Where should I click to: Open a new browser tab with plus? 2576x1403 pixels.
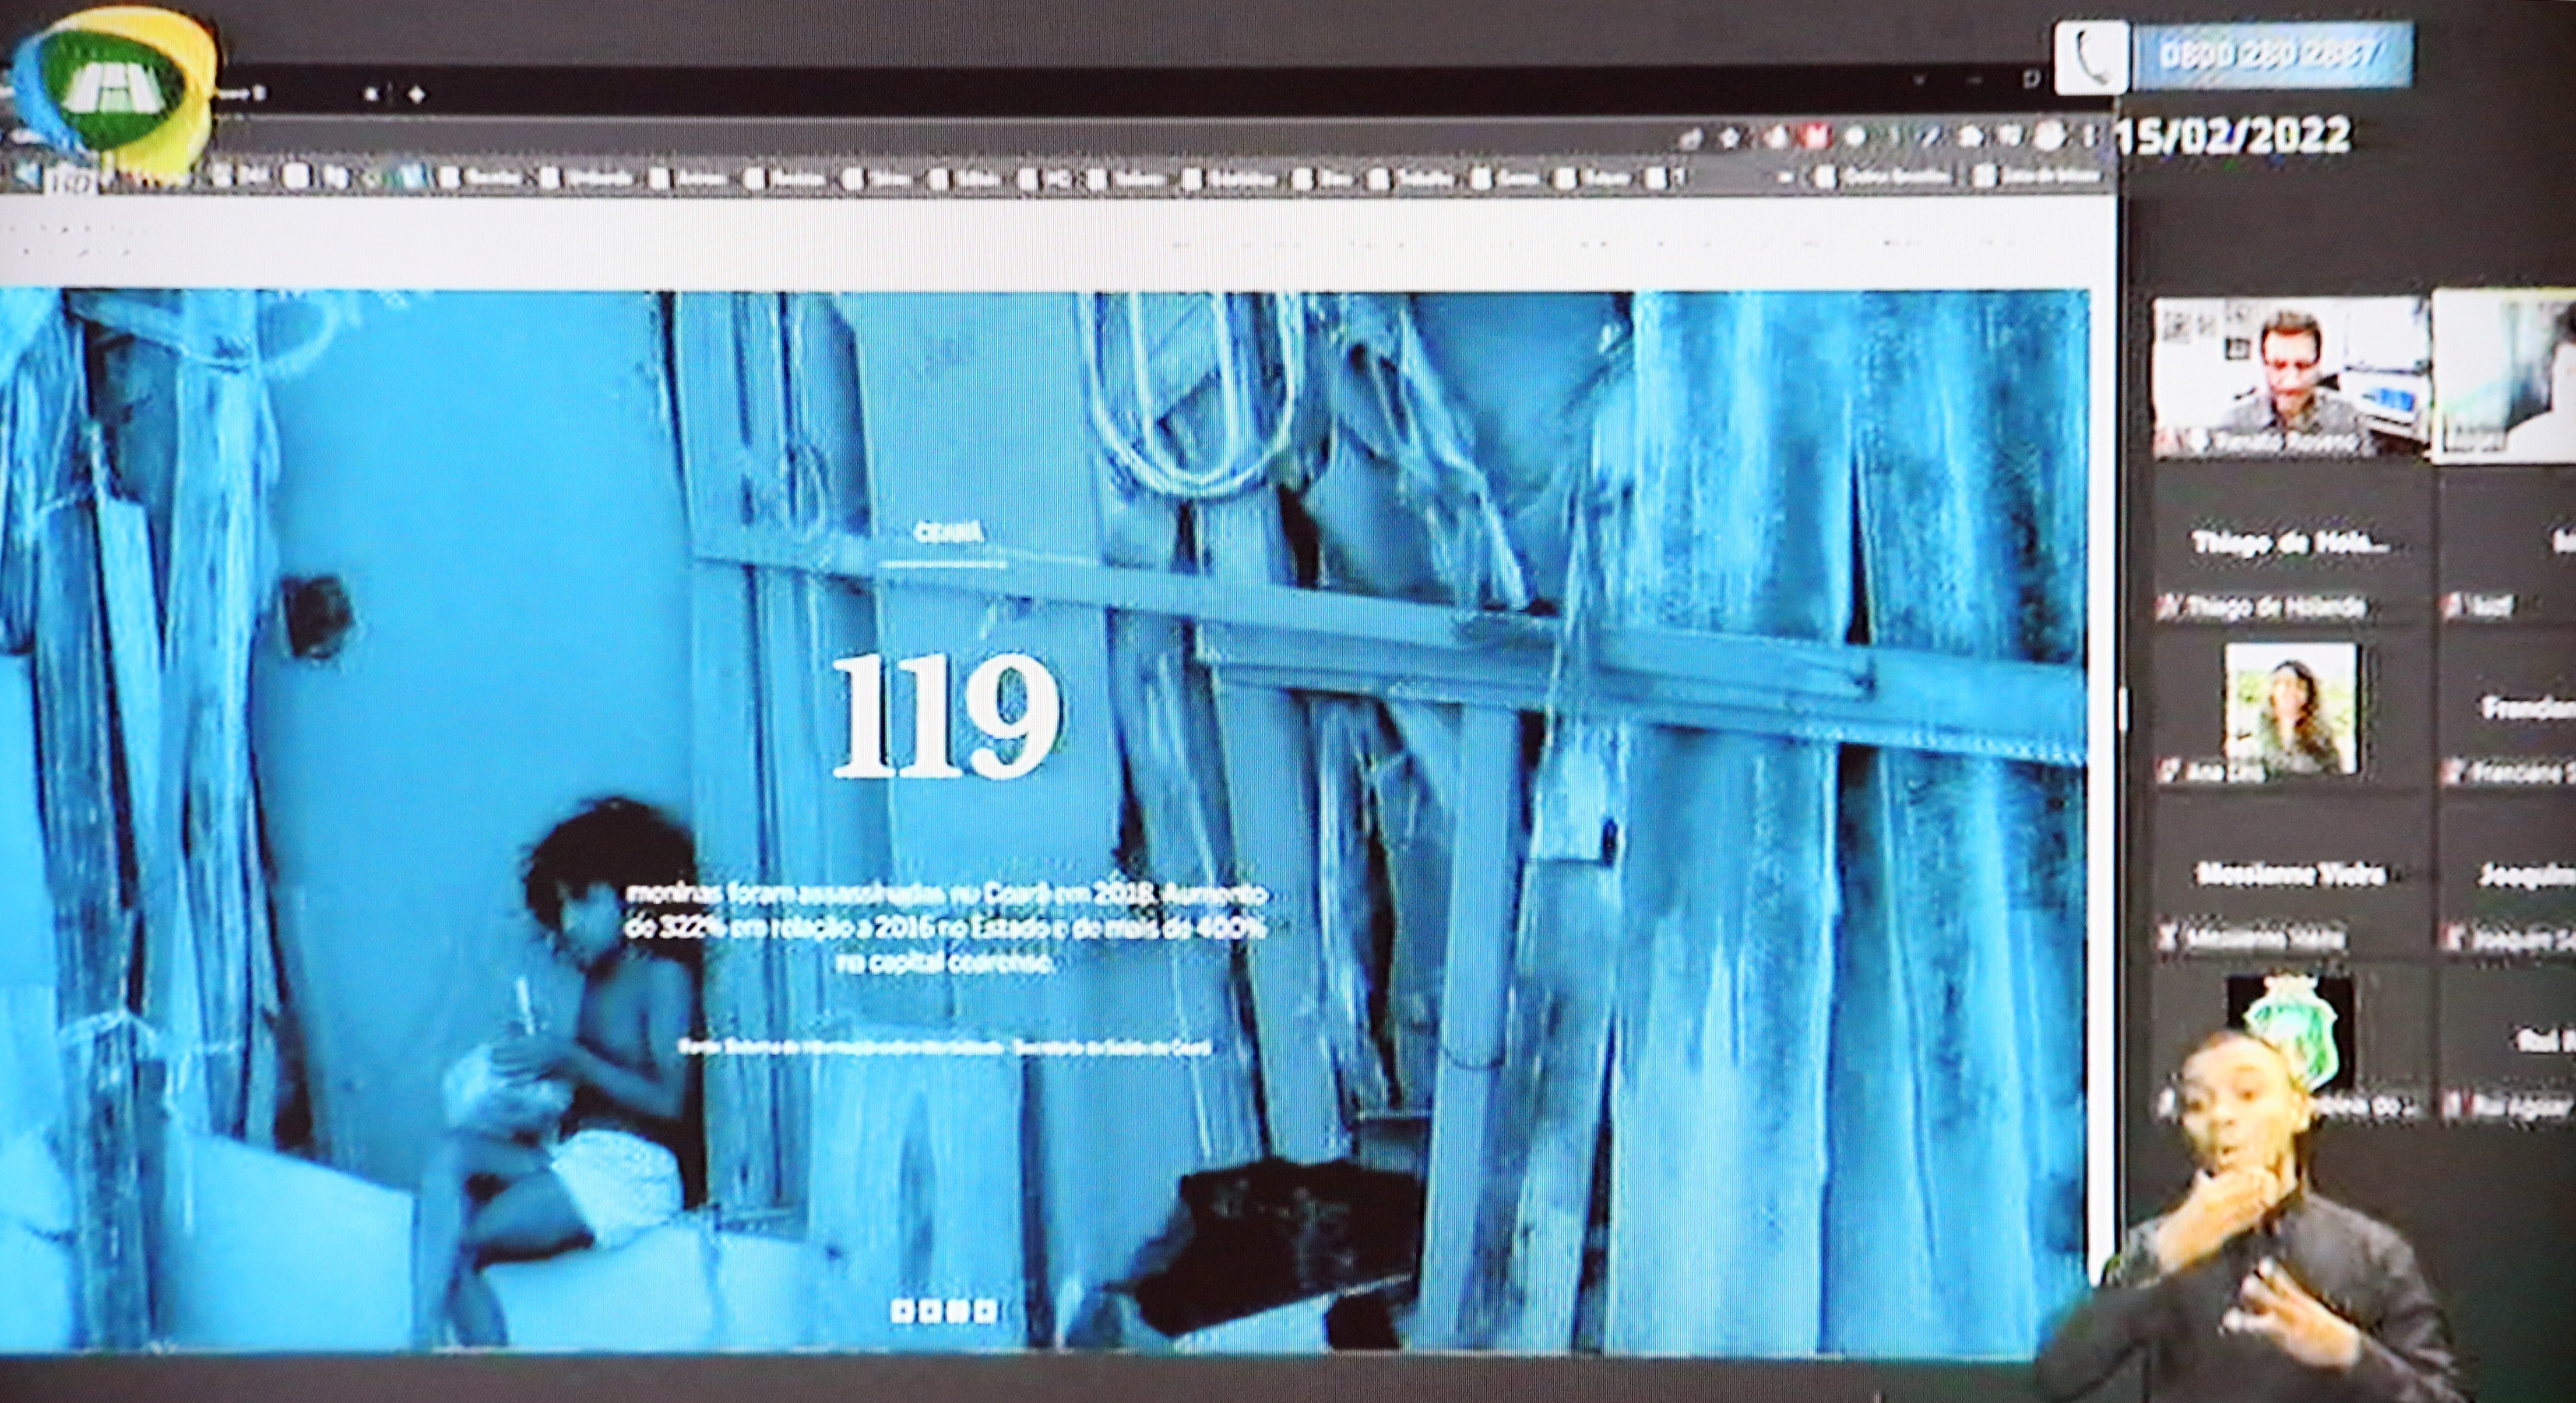[x=416, y=95]
